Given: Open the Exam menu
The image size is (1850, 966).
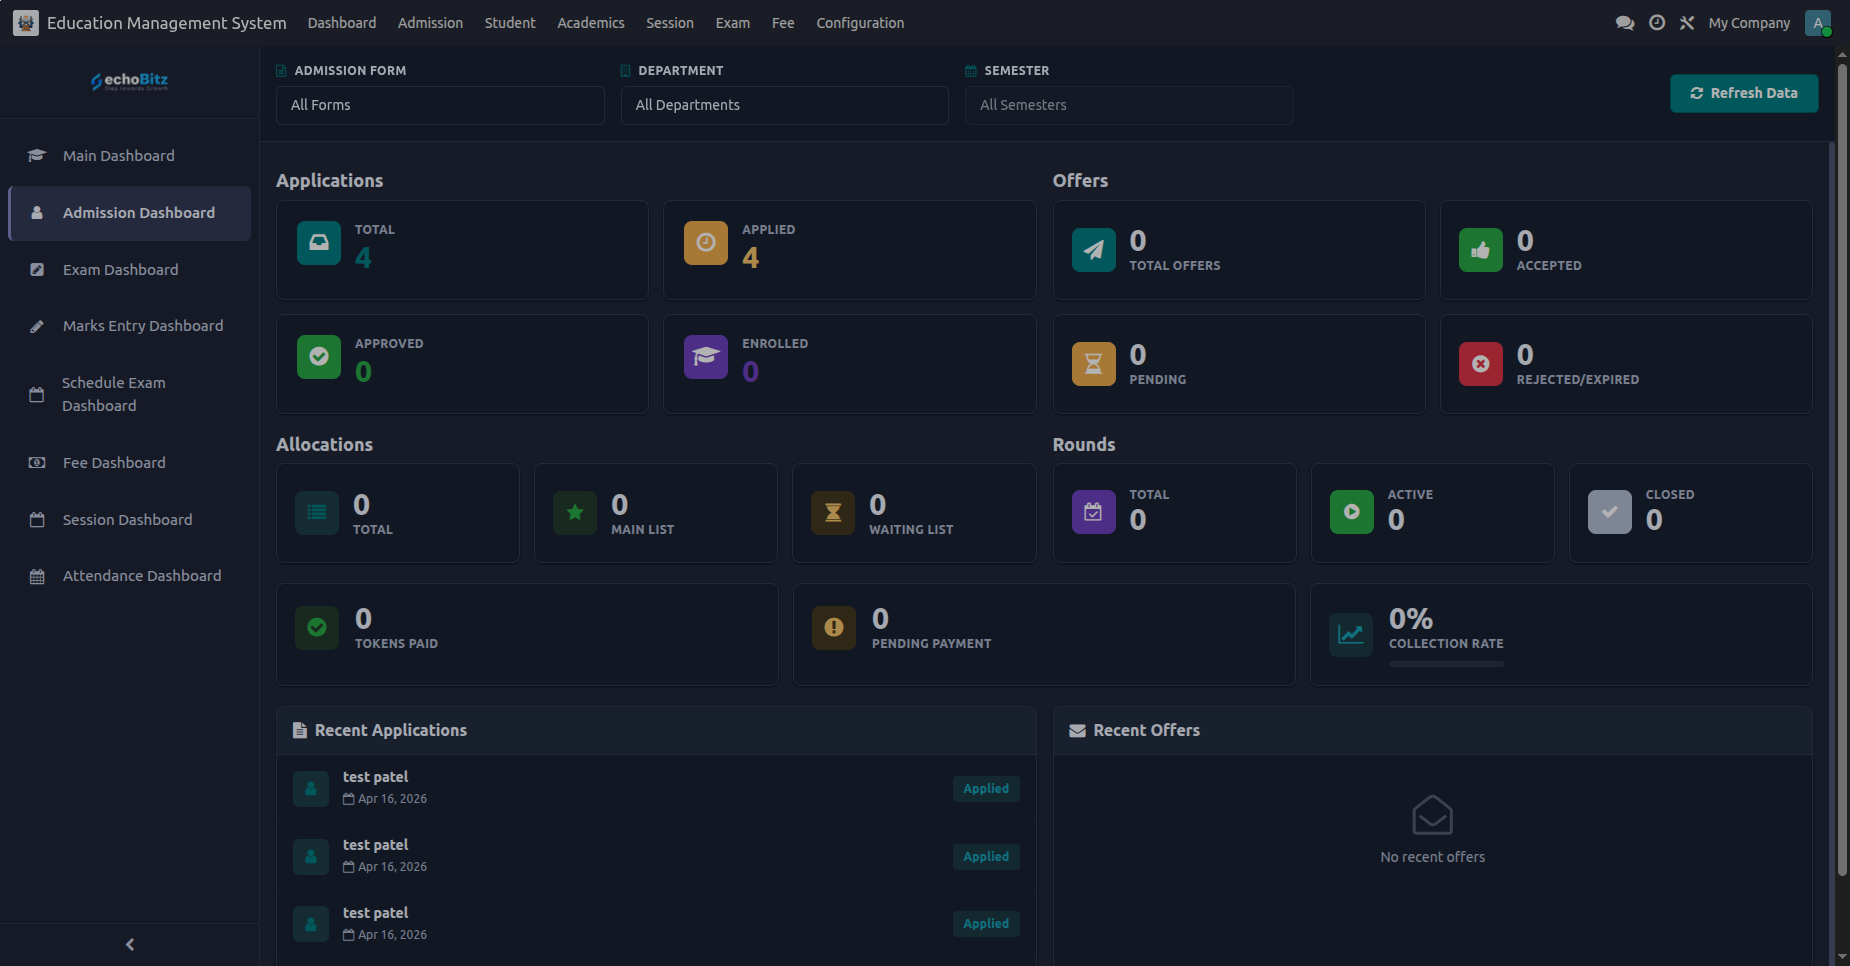Looking at the screenshot, I should [x=733, y=23].
